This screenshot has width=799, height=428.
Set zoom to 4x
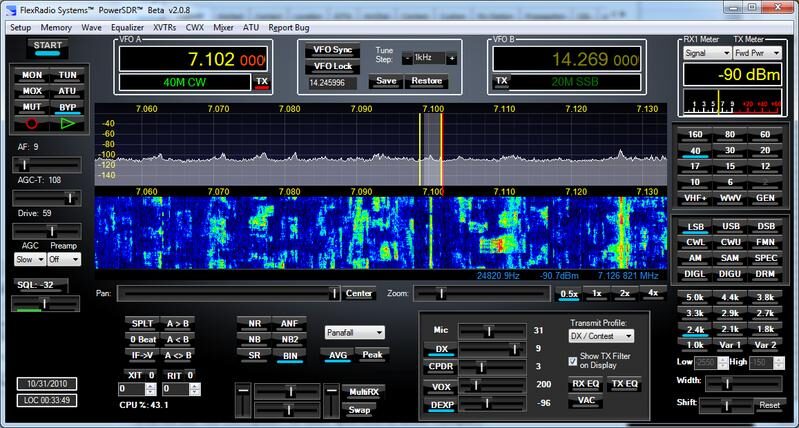coord(652,293)
